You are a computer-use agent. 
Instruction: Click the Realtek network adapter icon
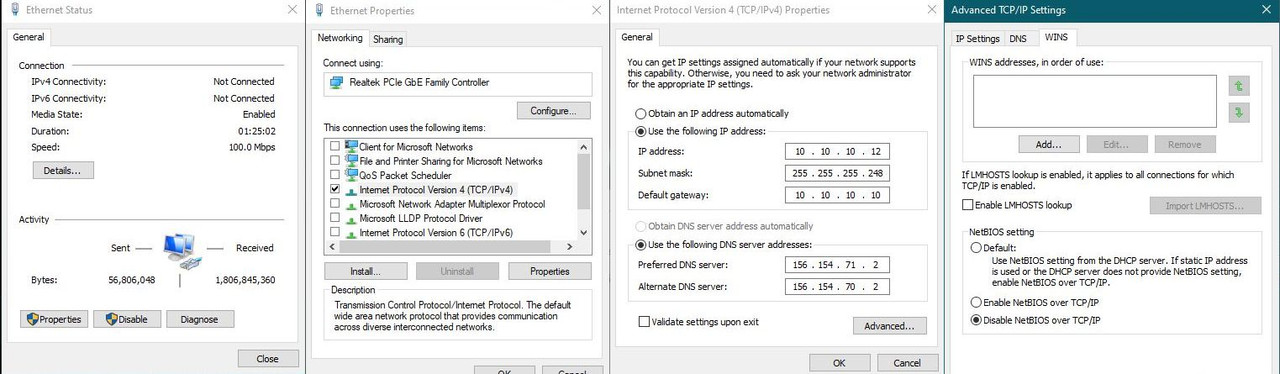pos(336,82)
